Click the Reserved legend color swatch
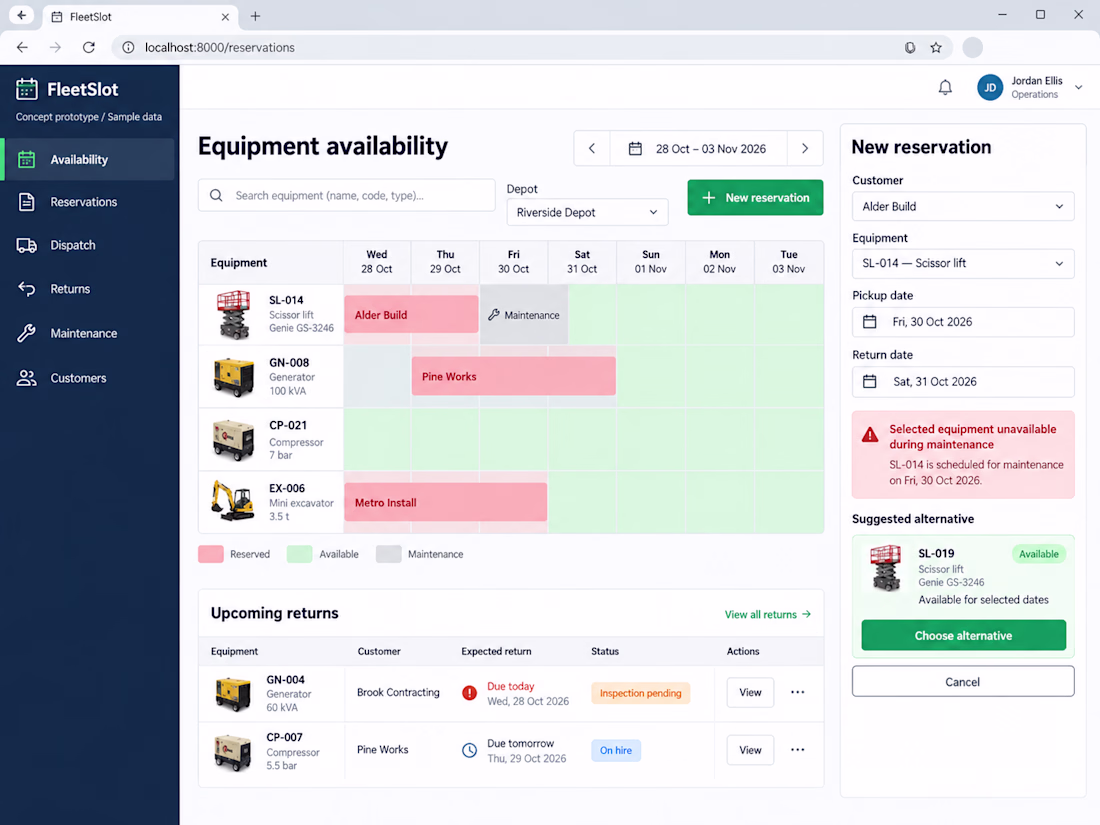This screenshot has height=825, width=1100. tap(211, 554)
